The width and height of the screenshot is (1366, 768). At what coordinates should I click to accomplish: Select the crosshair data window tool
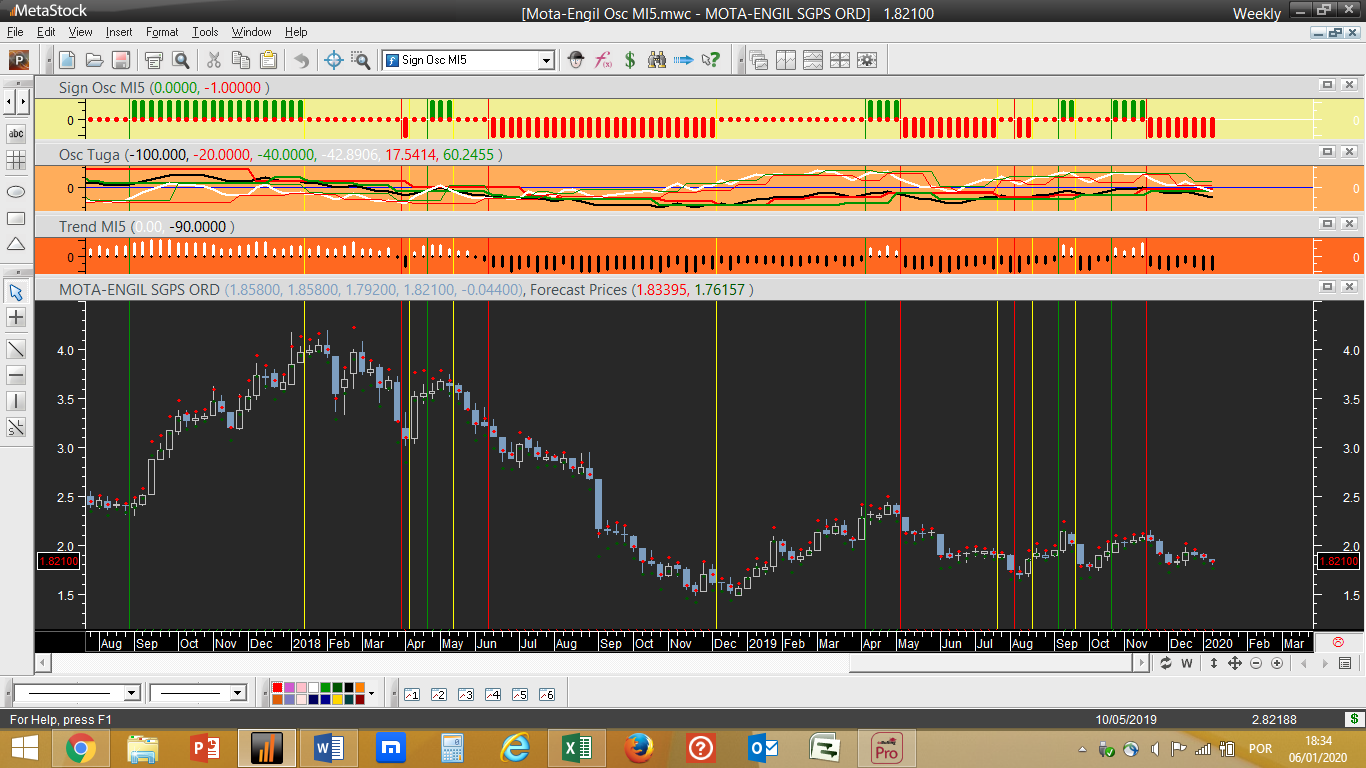point(335,60)
